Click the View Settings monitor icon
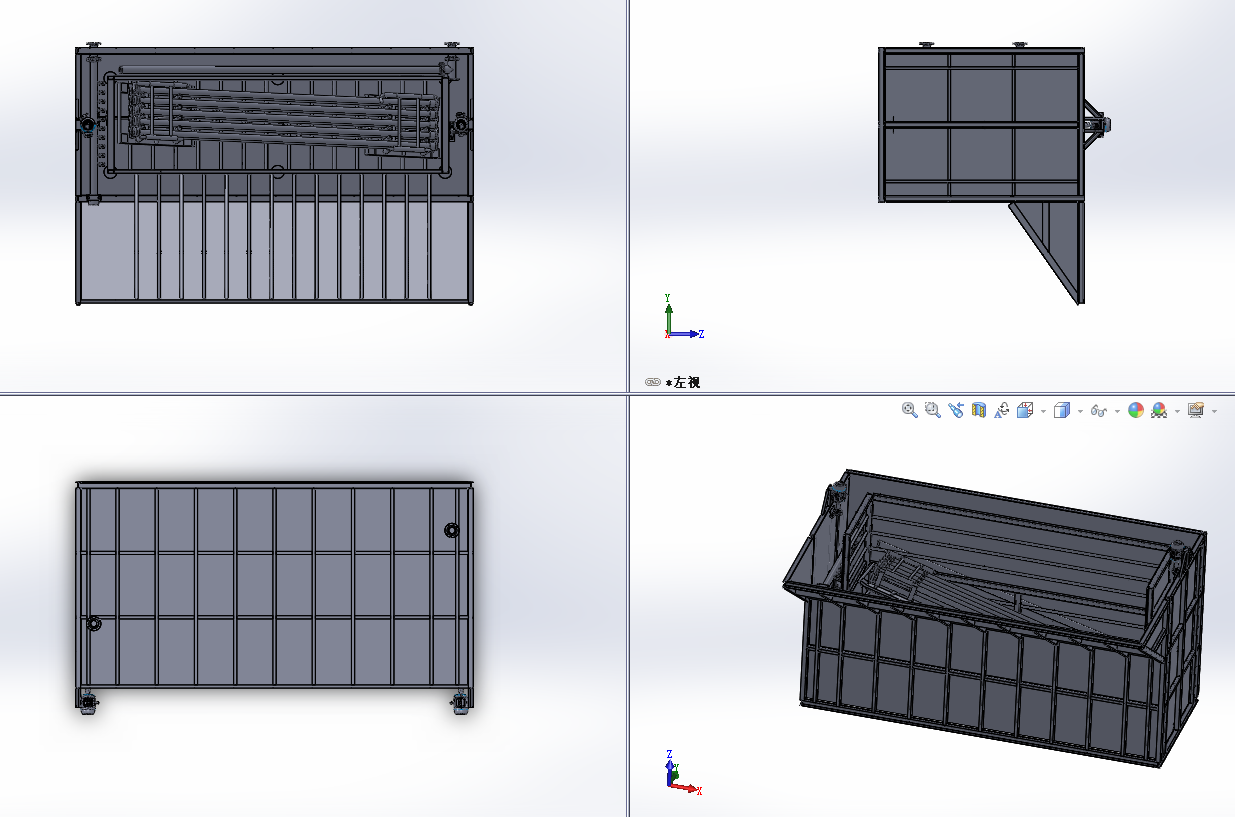Viewport: 1235px width, 817px height. [x=1195, y=410]
